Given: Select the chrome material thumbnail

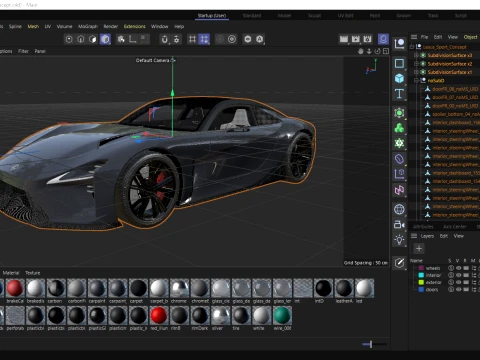Looking at the screenshot, I should 179,288.
